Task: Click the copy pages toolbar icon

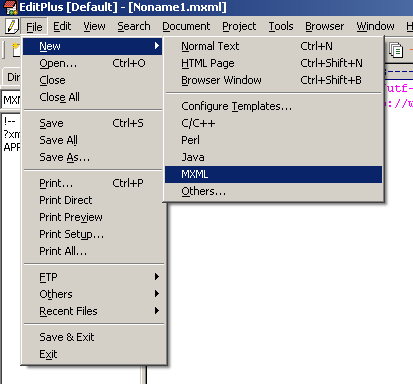Action: point(396,51)
